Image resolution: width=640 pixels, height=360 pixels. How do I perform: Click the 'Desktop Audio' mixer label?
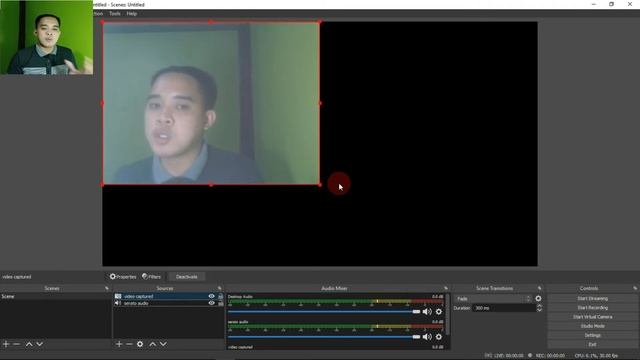[240, 297]
